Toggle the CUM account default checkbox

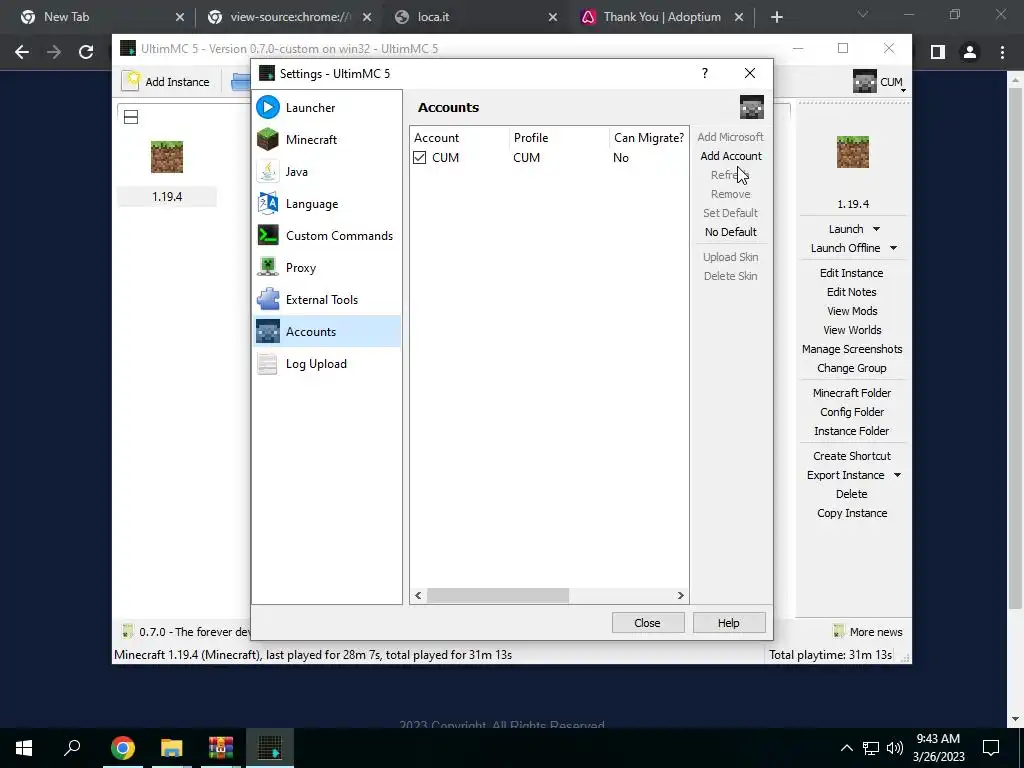[x=419, y=157]
